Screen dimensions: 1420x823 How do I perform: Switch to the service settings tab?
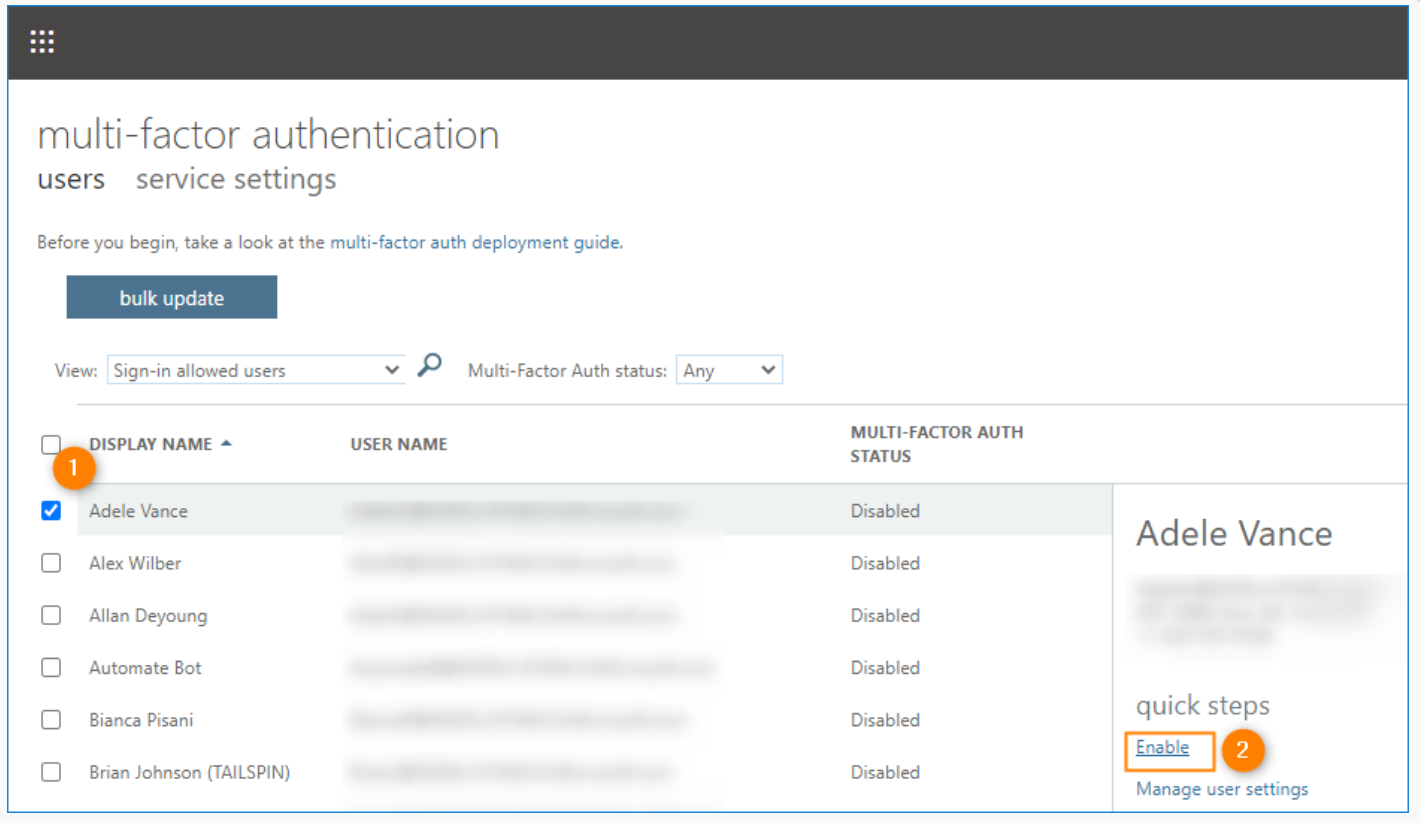pos(236,180)
